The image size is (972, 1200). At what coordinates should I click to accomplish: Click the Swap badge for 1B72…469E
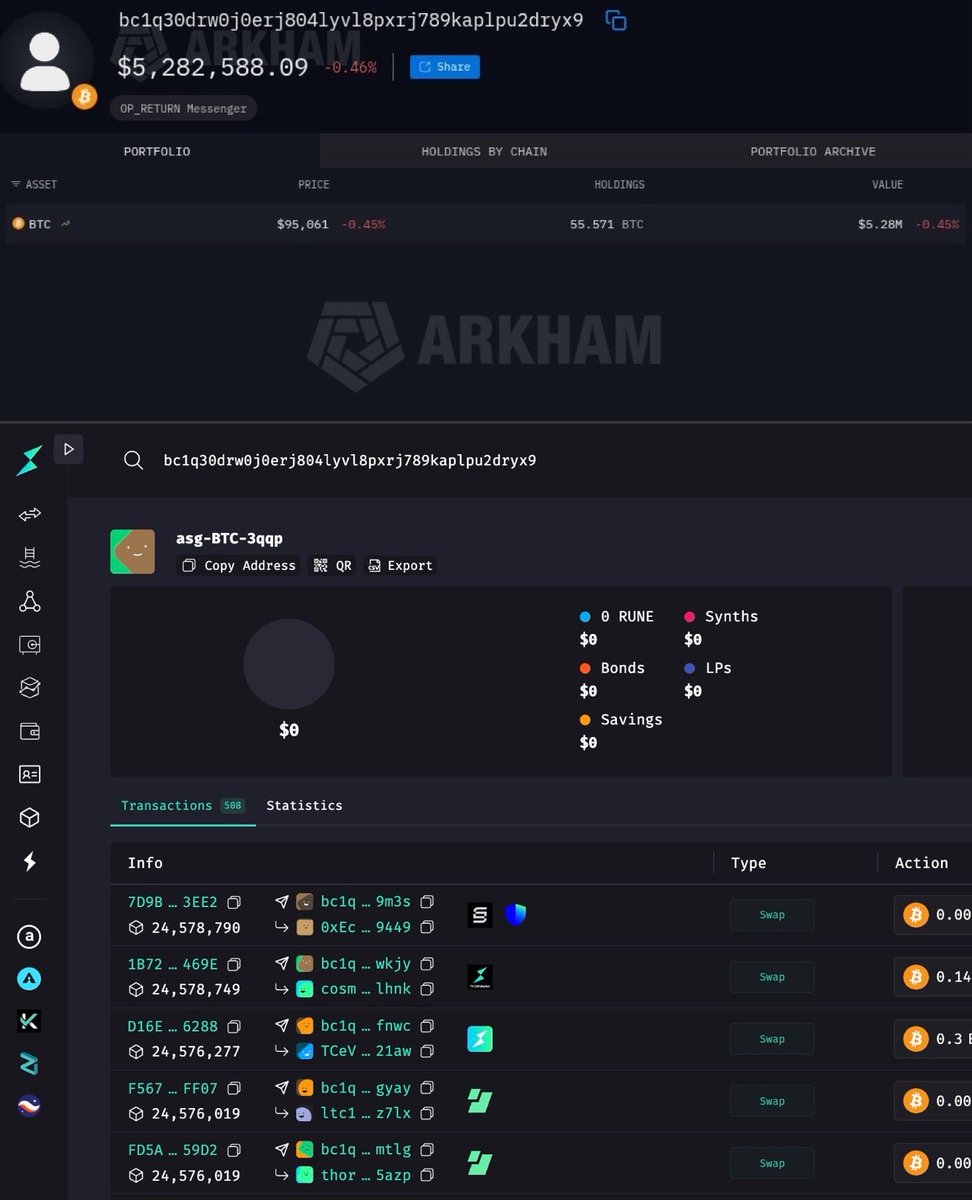pos(772,977)
